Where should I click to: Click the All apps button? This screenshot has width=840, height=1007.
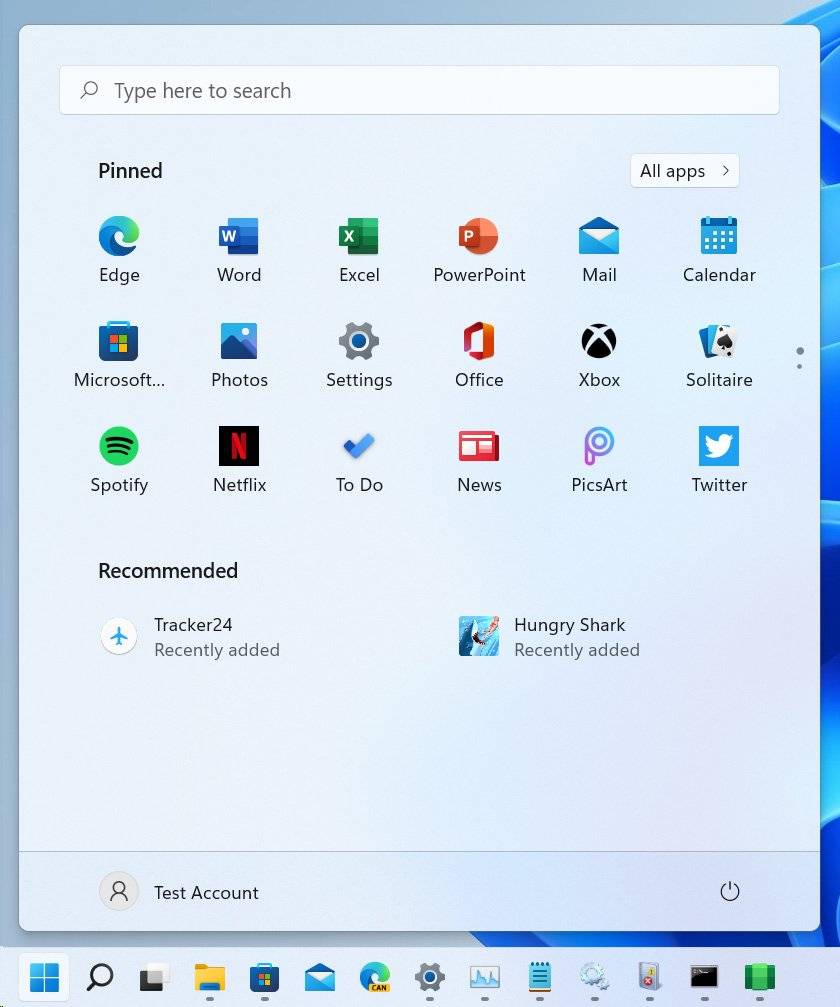point(685,171)
